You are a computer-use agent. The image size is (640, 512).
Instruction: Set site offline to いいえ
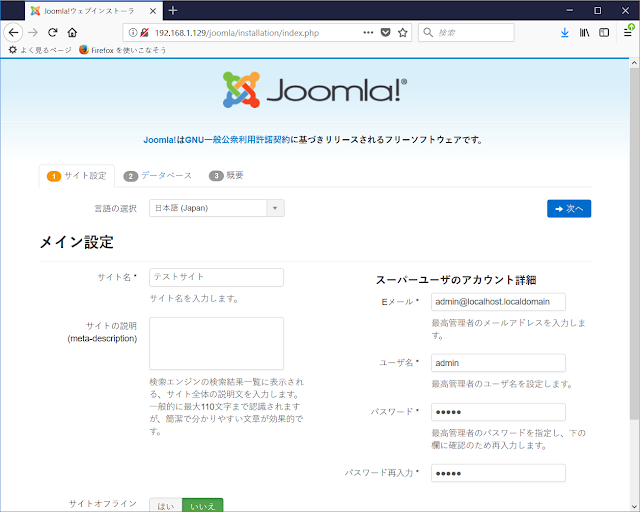pyautogui.click(x=202, y=505)
